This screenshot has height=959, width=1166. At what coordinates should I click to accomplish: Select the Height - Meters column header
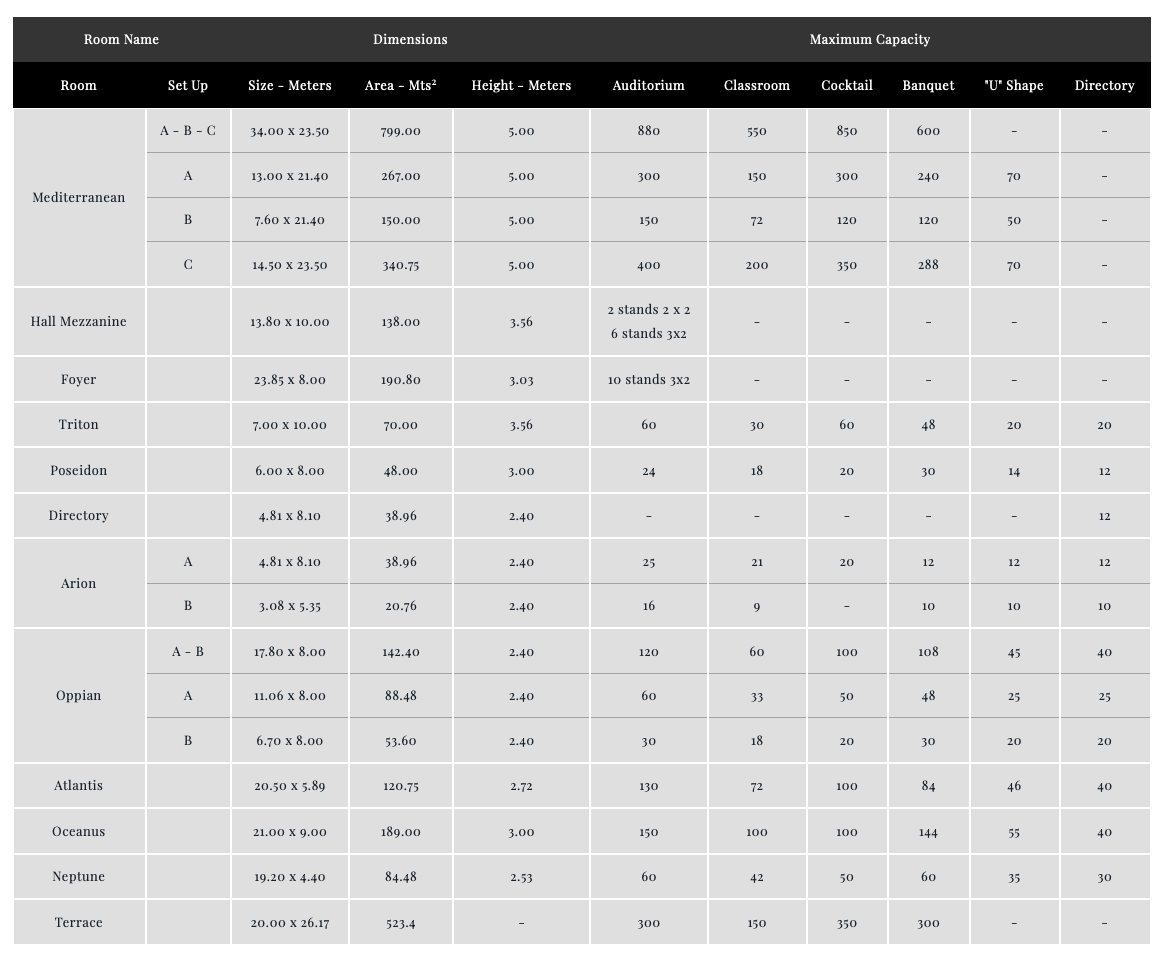[521, 86]
